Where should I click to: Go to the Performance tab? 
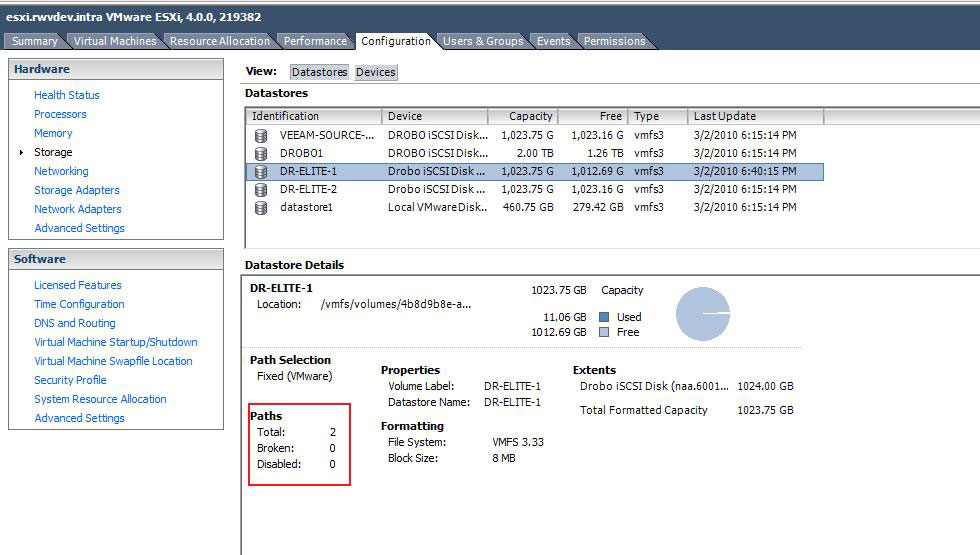315,41
